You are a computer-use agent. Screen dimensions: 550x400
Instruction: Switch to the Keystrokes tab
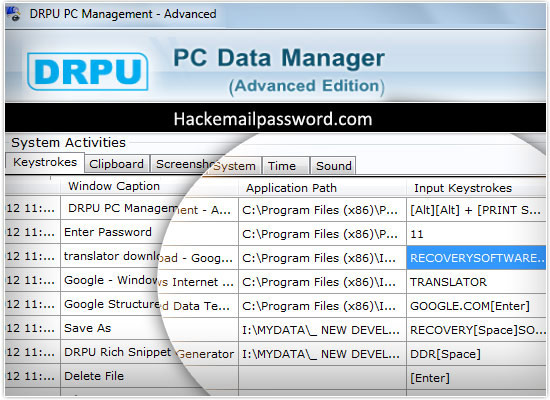tap(45, 162)
